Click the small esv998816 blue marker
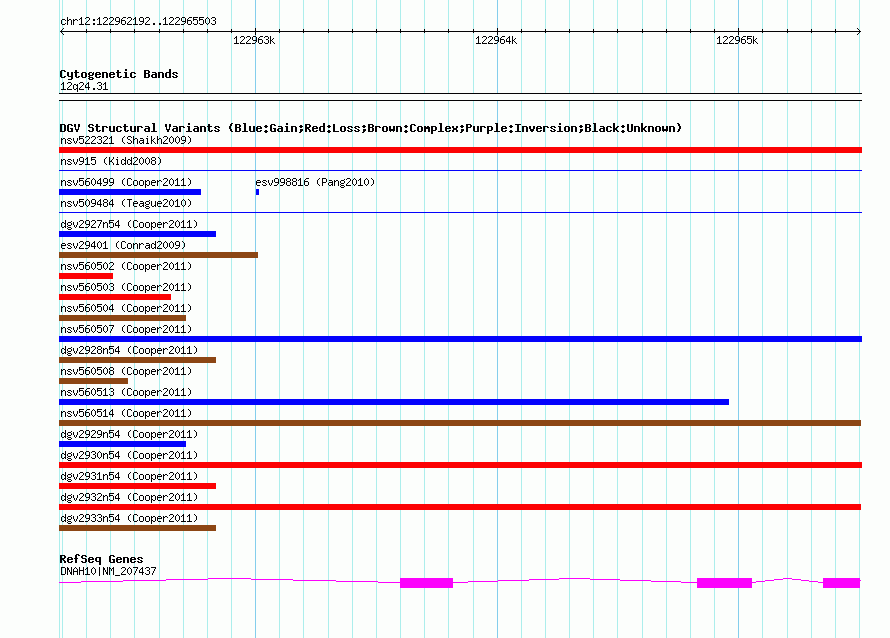The image size is (890, 638). 257,192
